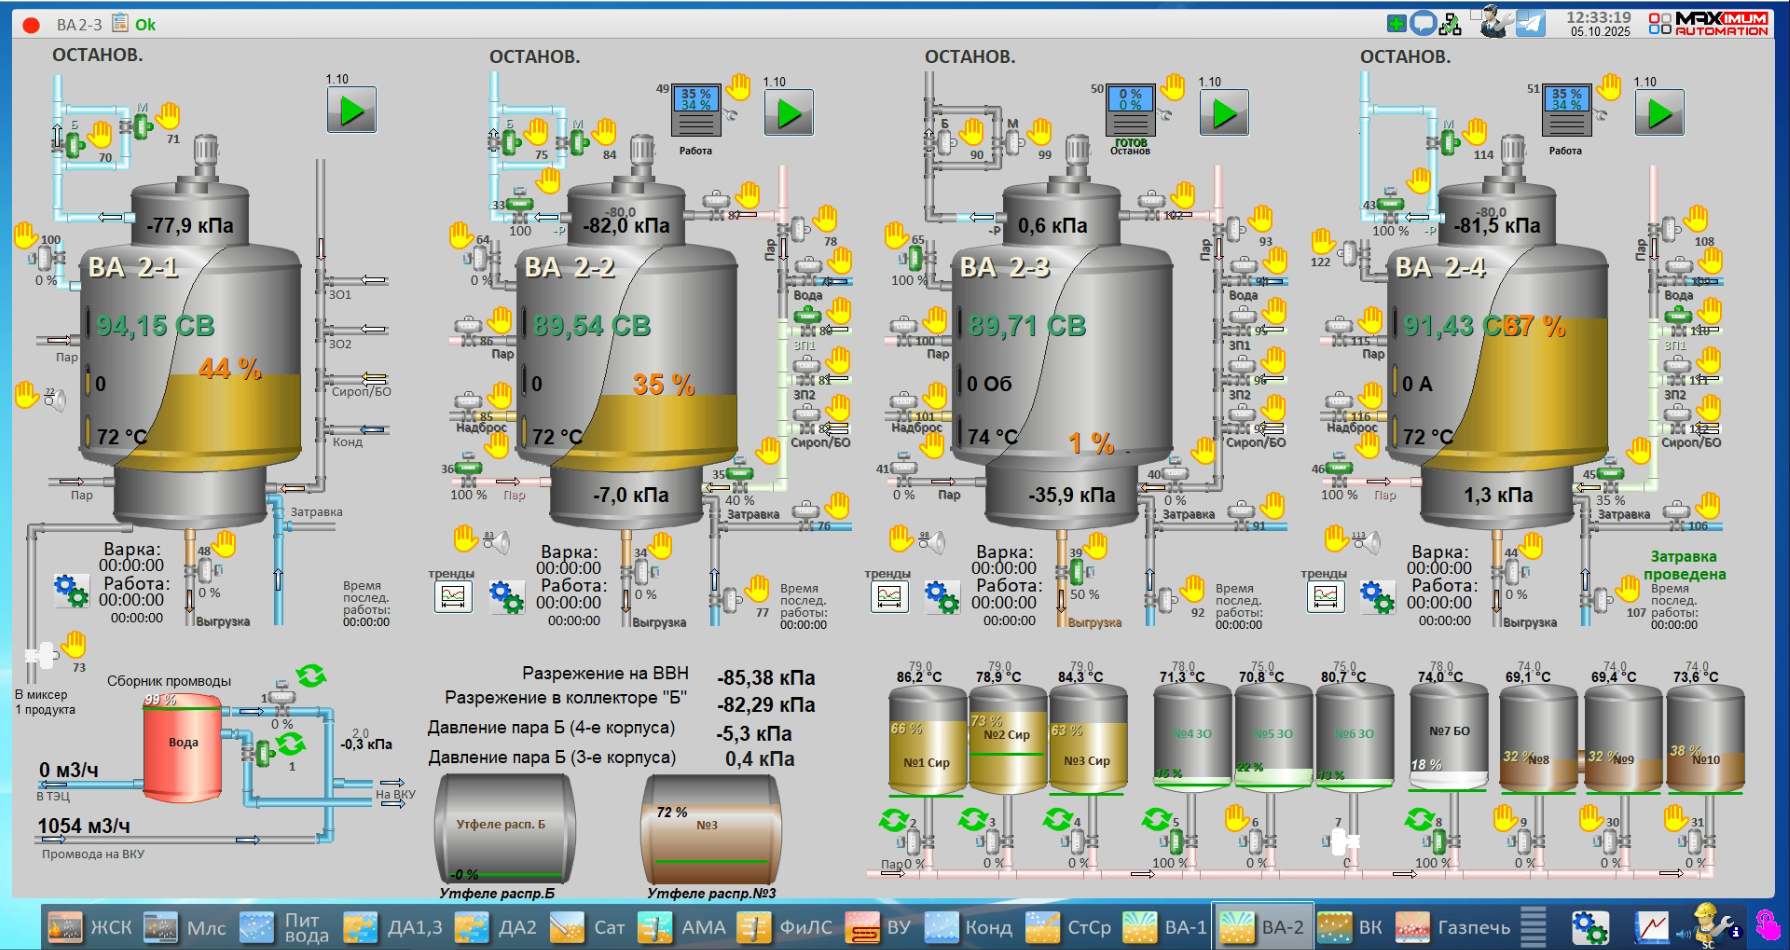Screen dimensions: 1790x950
Task: Start the ВА 2-3 vacuum pan
Action: tap(1224, 113)
